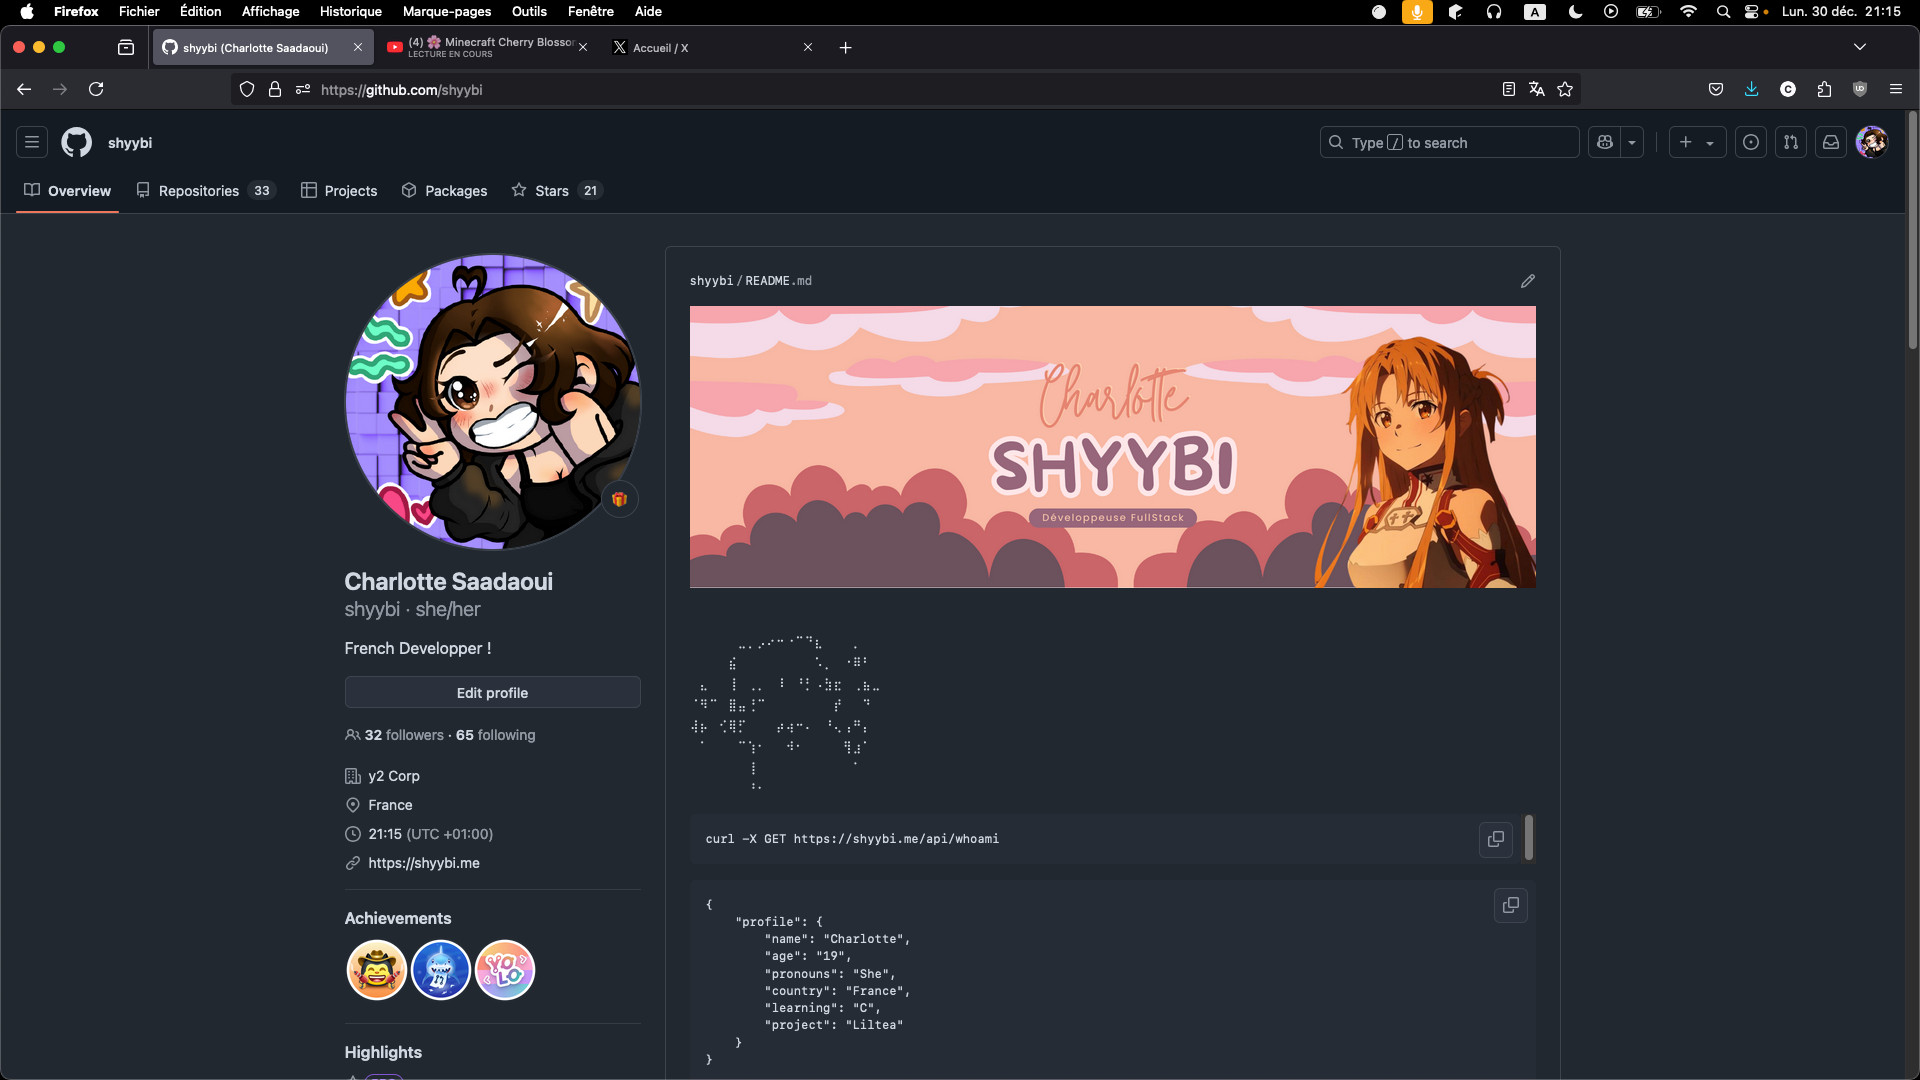Screen dimensions: 1920x1080
Task: Open the Repositories tab
Action: (205, 190)
